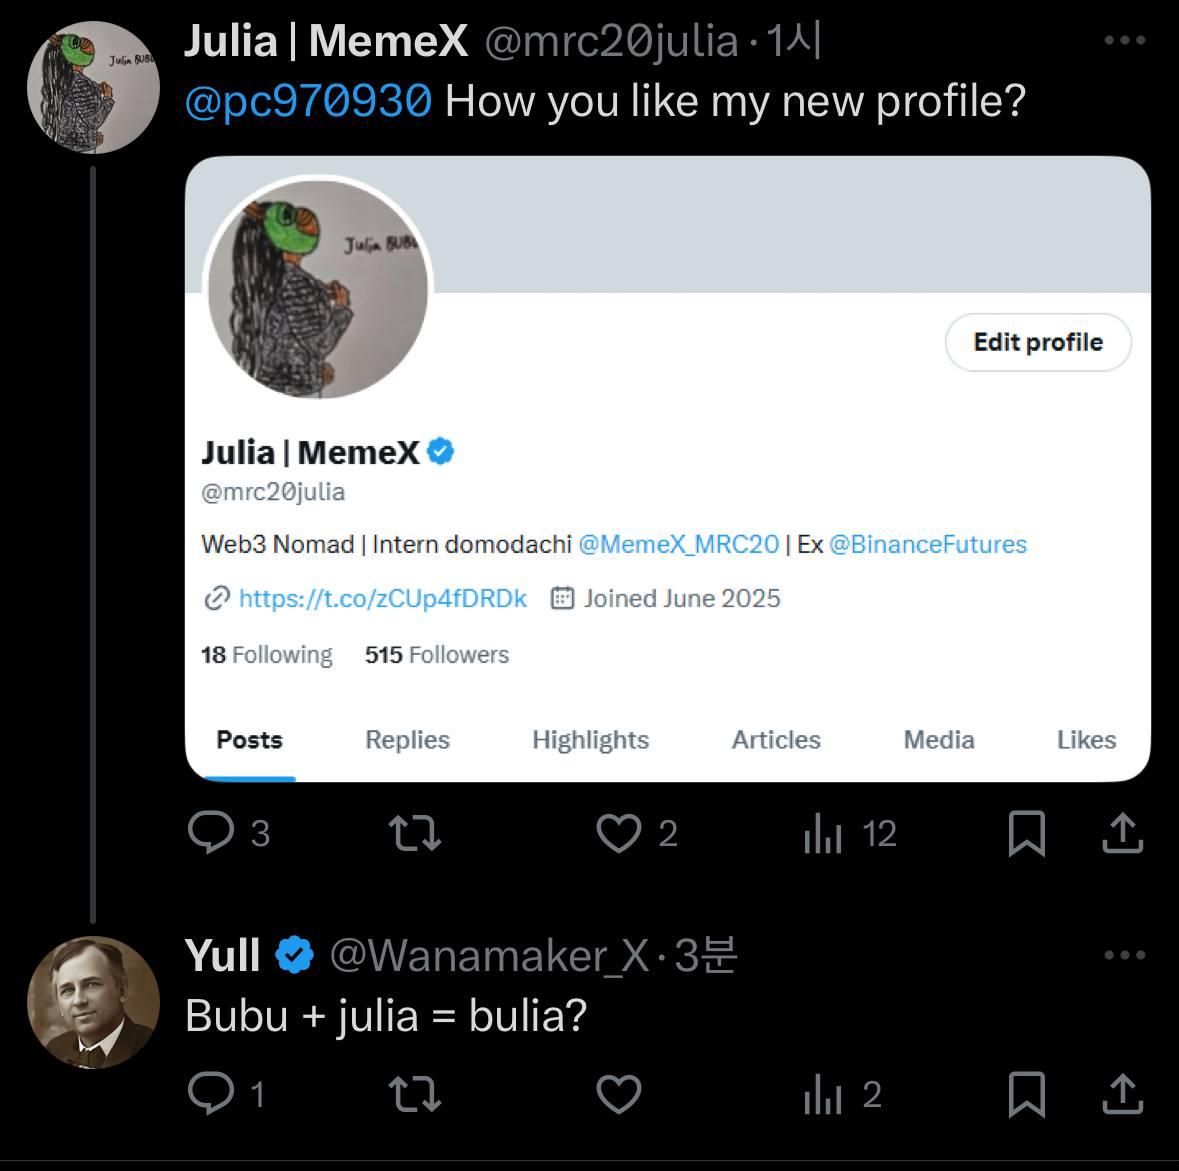
Task: Switch to the Replies tab
Action: point(406,740)
